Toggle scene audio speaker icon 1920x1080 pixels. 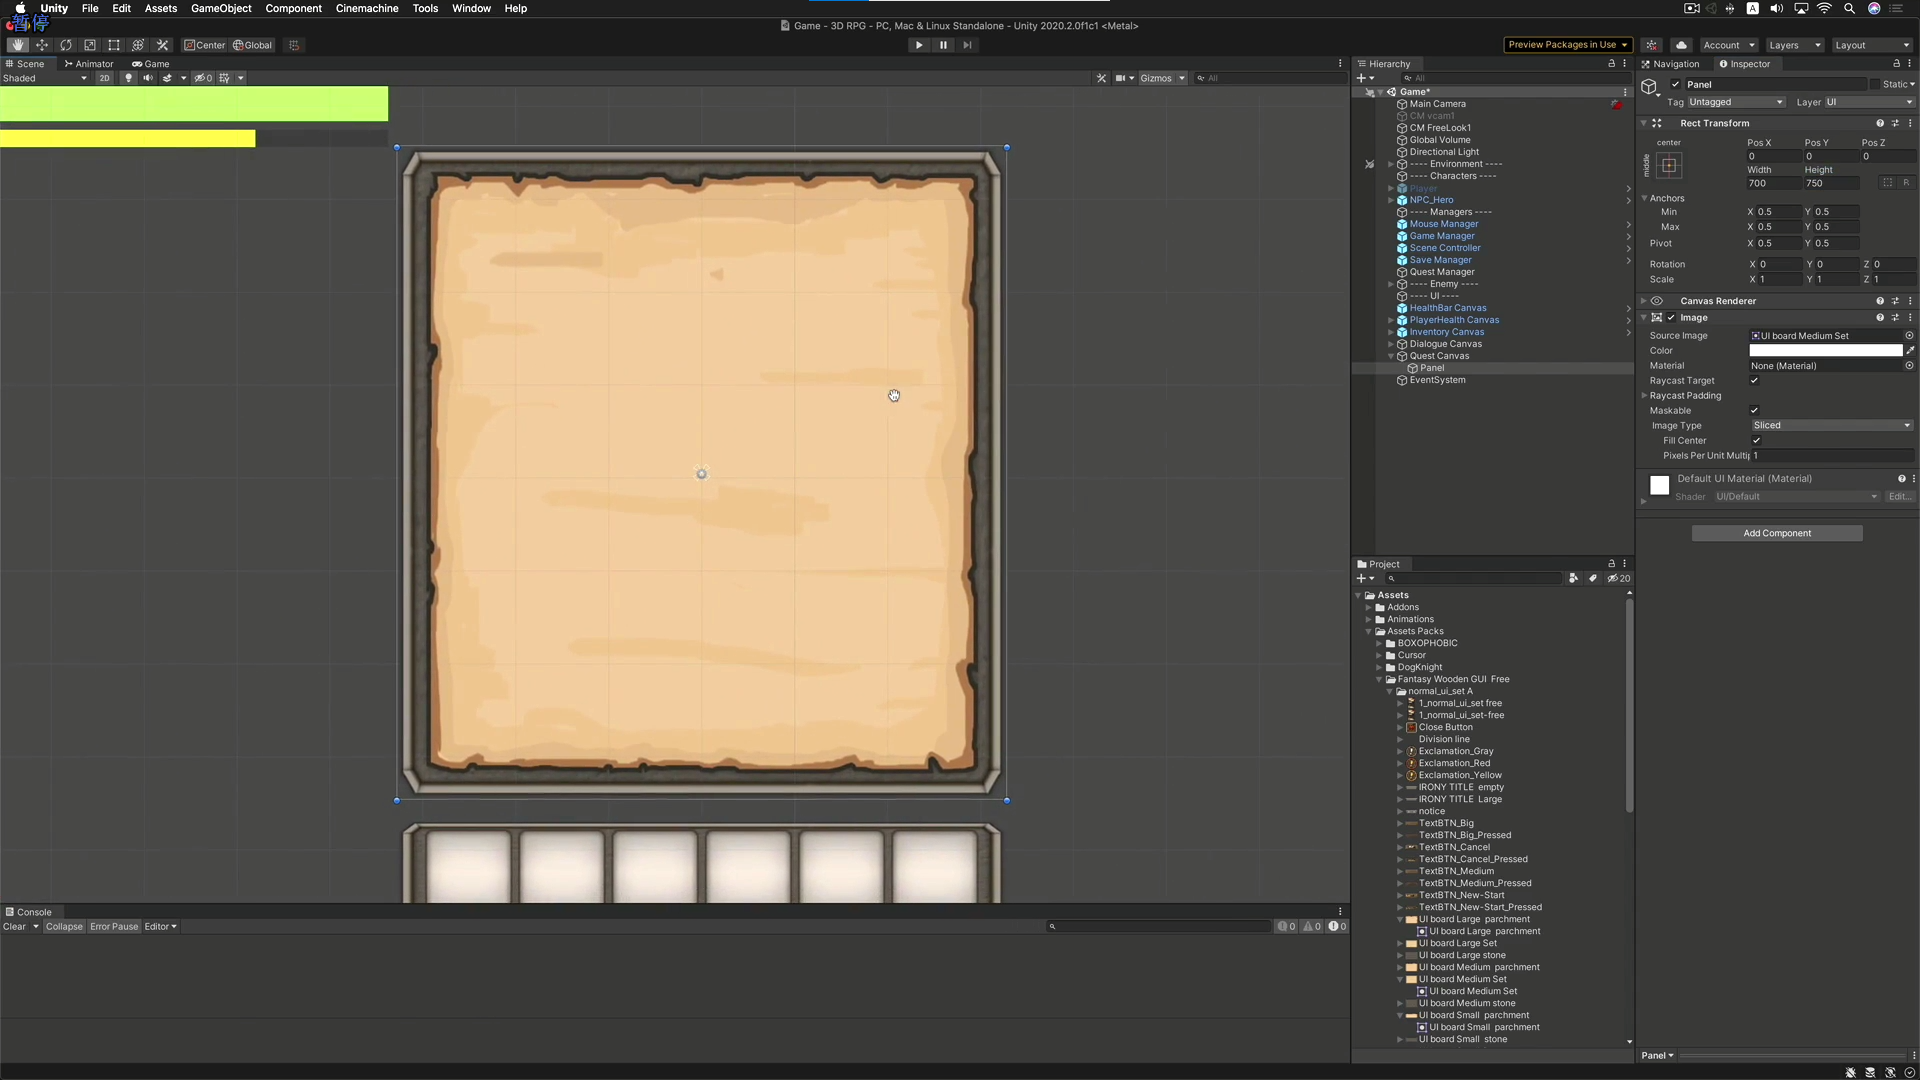coord(148,78)
